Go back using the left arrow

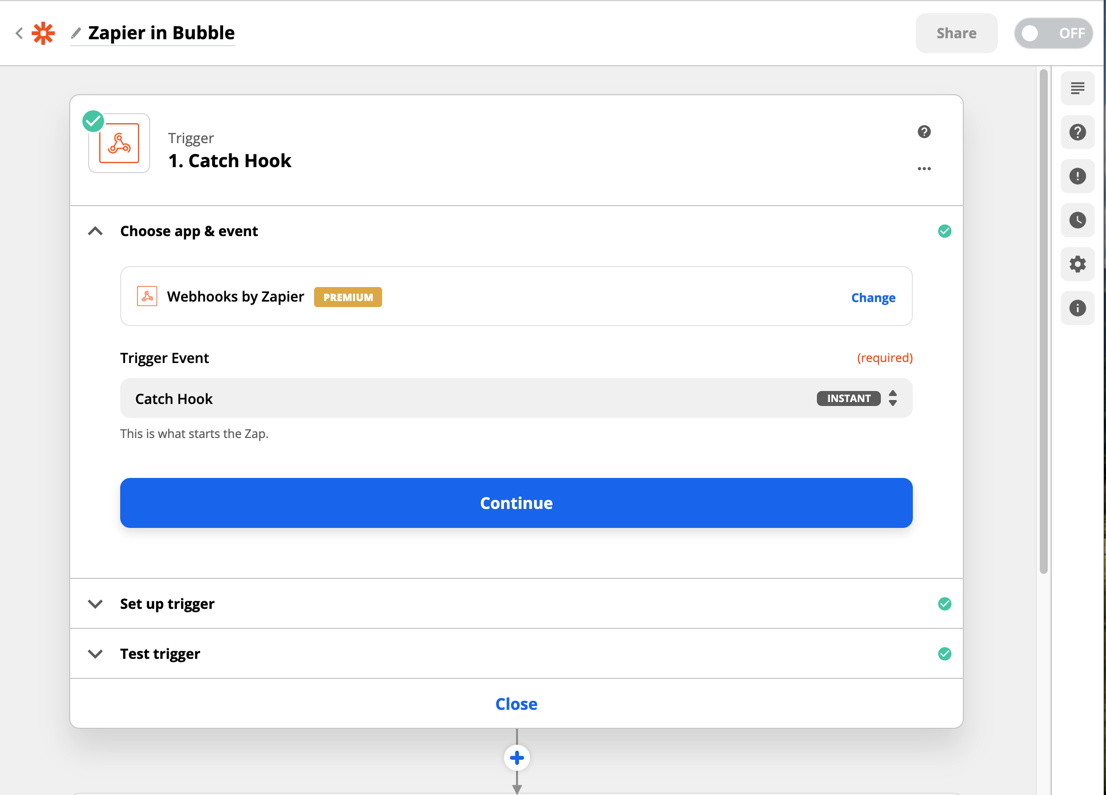coord(19,33)
